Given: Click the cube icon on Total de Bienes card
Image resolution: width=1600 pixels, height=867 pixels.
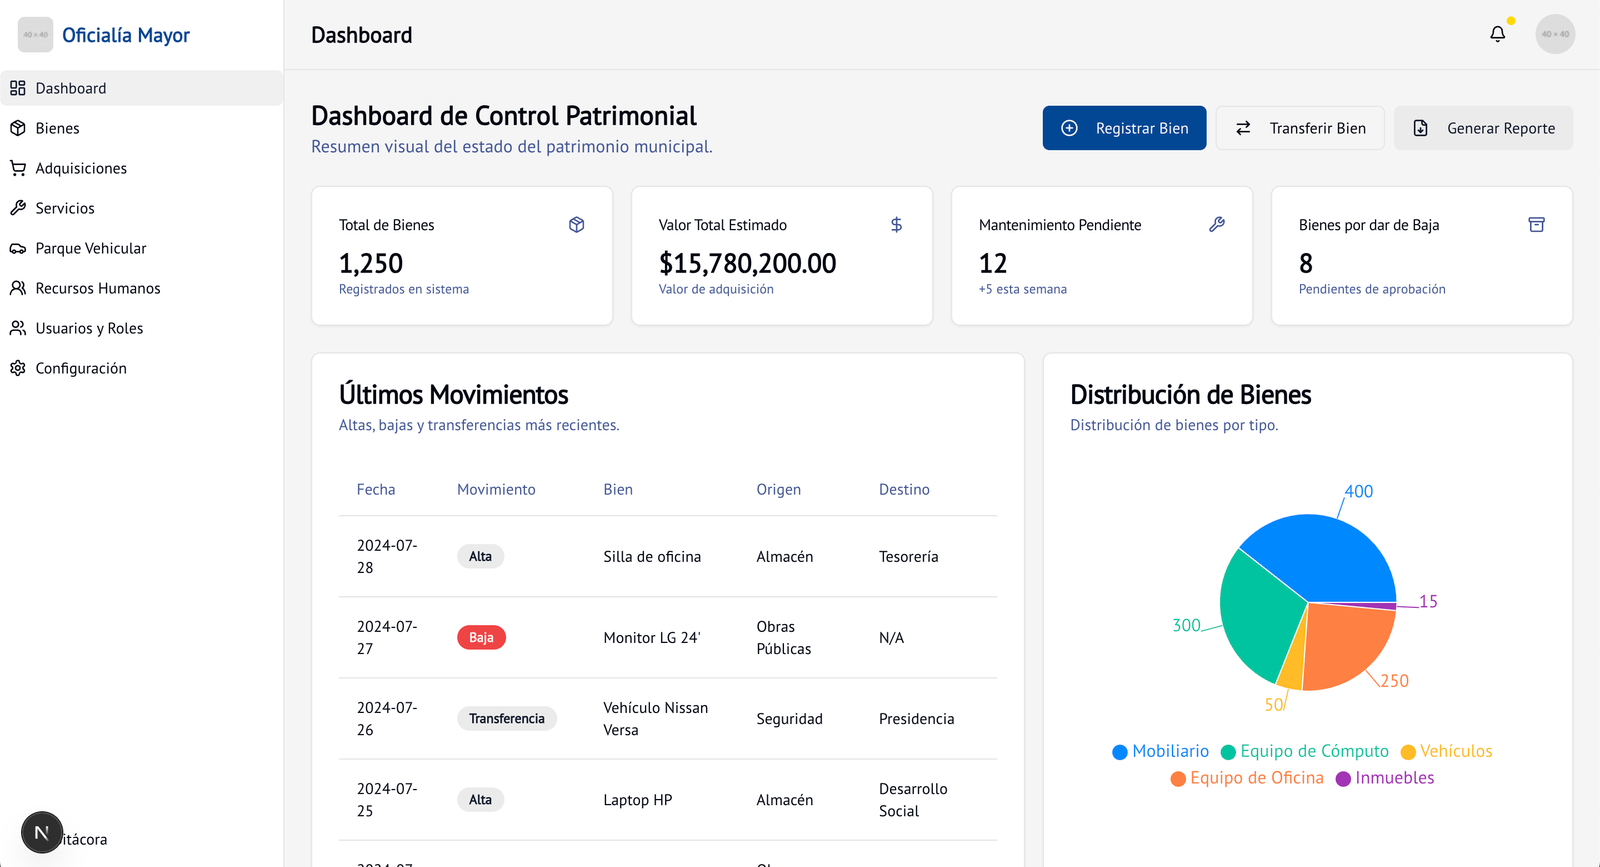Looking at the screenshot, I should click(x=577, y=225).
